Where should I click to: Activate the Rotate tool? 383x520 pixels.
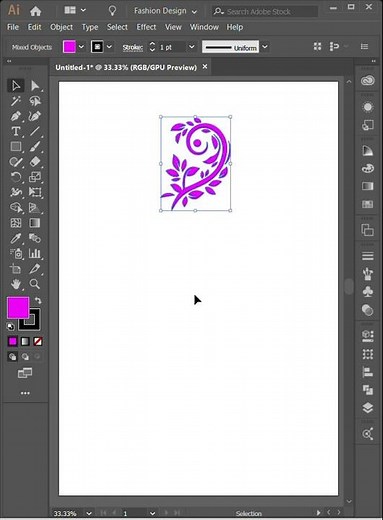click(16, 177)
